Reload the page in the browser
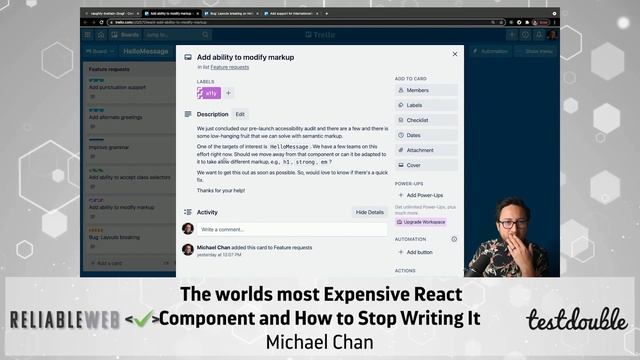The width and height of the screenshot is (640, 360). point(101,22)
